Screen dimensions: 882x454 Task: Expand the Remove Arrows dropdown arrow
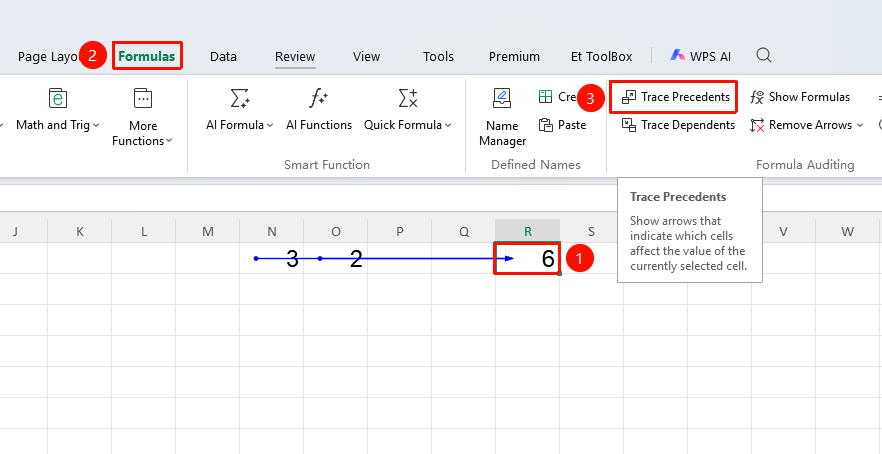860,125
